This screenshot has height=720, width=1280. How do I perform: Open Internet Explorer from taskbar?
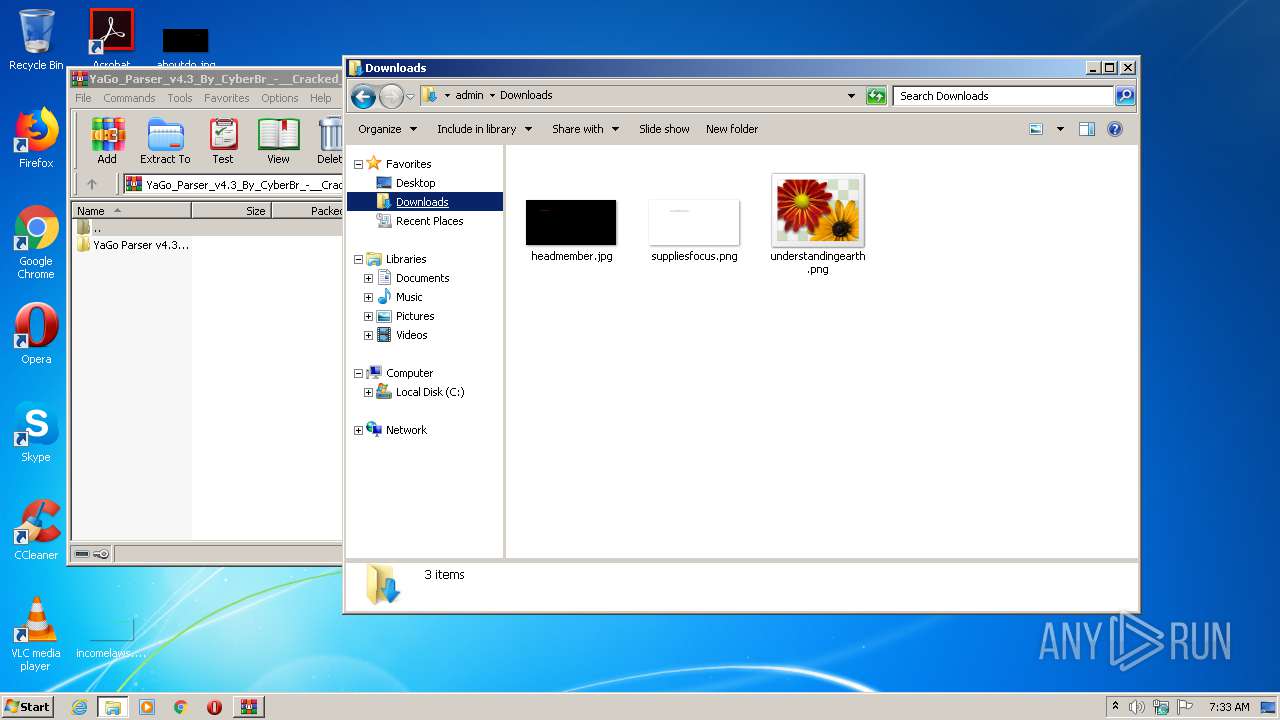click(x=79, y=707)
